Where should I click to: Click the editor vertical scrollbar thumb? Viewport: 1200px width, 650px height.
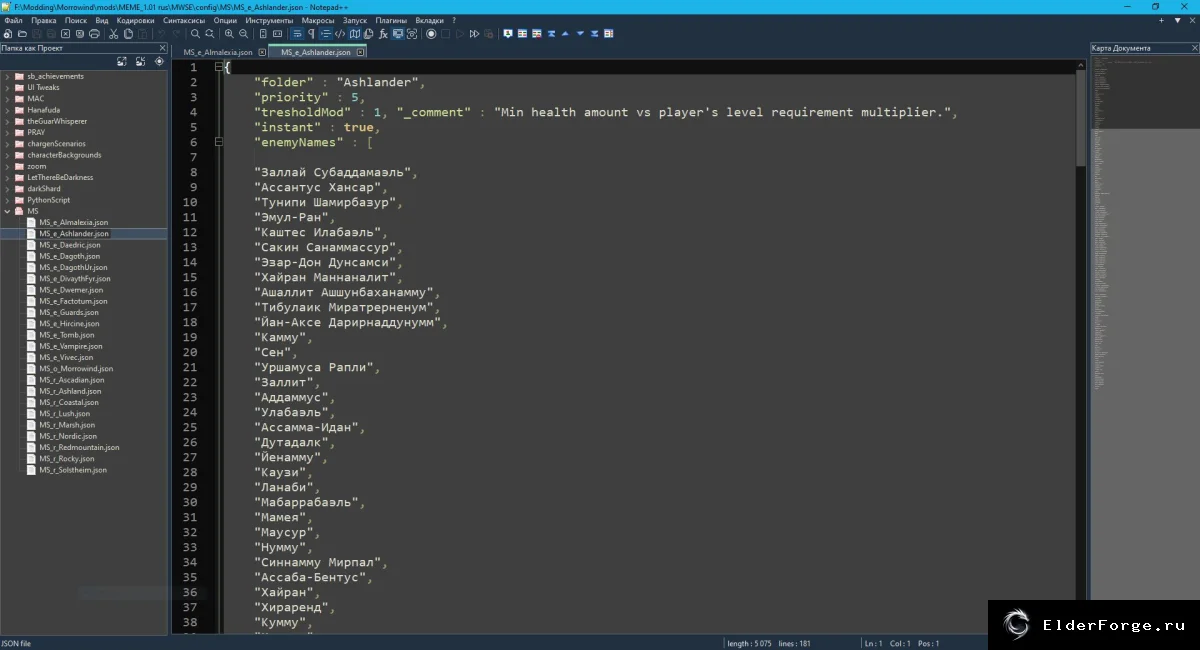(x=1081, y=115)
